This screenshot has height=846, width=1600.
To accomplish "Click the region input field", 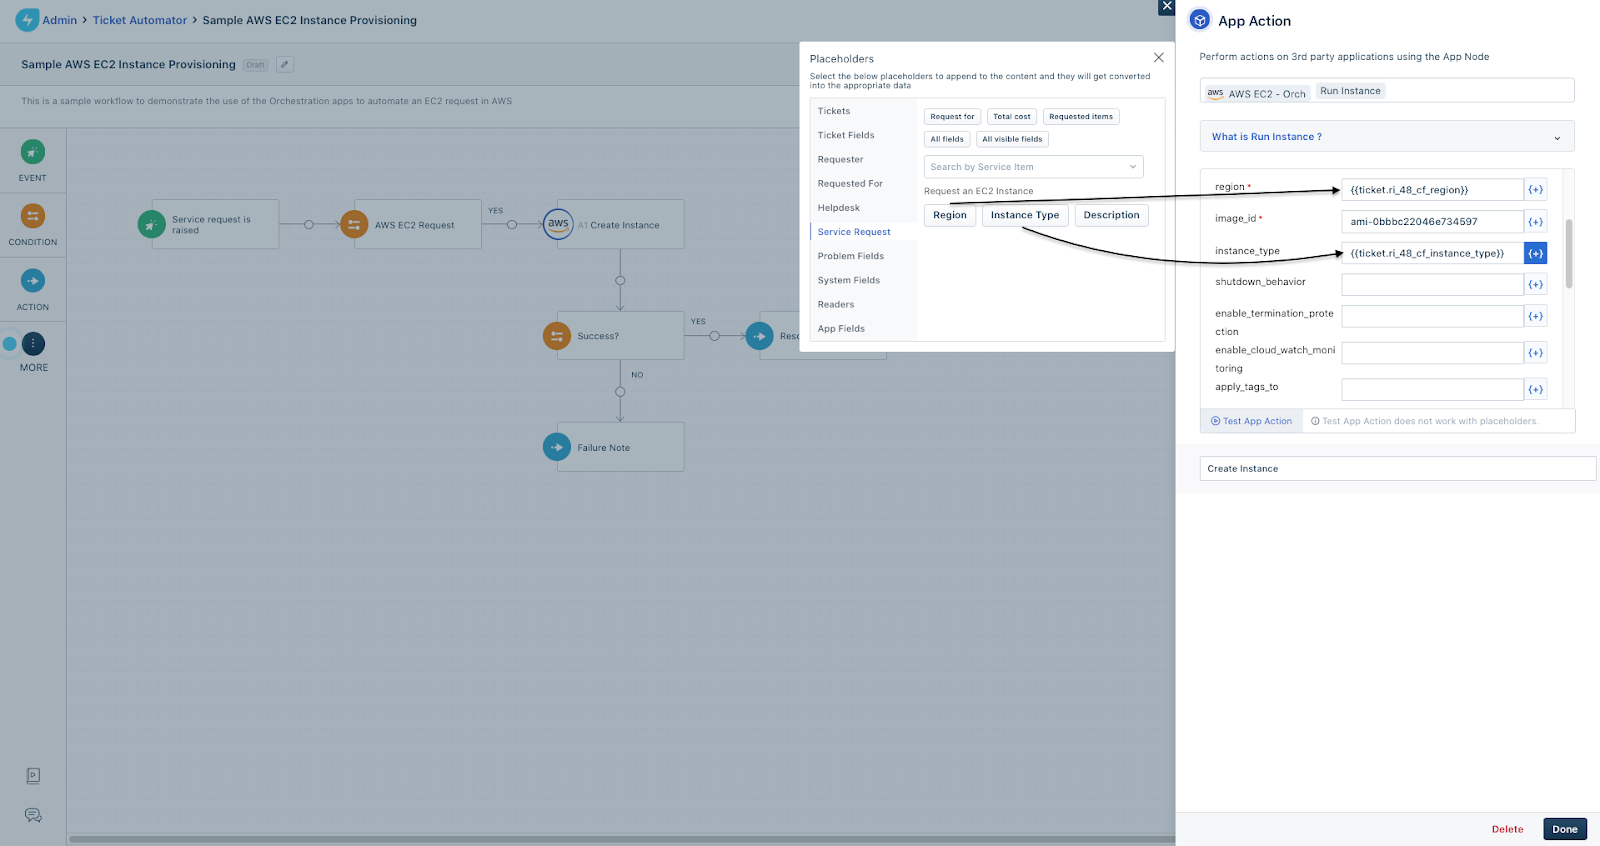I will click(1432, 190).
